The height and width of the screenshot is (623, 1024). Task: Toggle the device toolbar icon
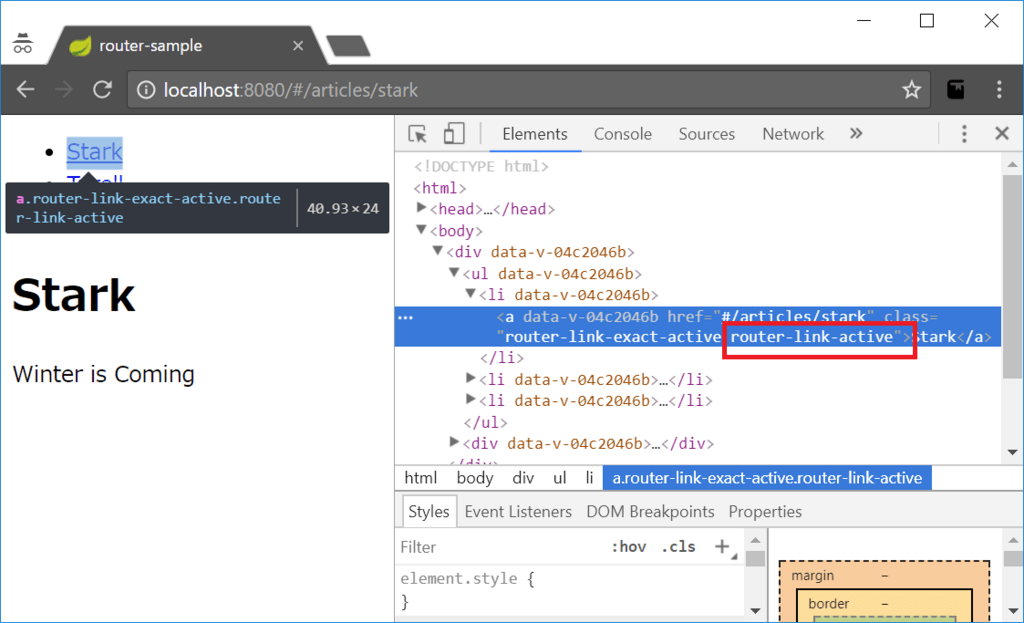coord(454,134)
